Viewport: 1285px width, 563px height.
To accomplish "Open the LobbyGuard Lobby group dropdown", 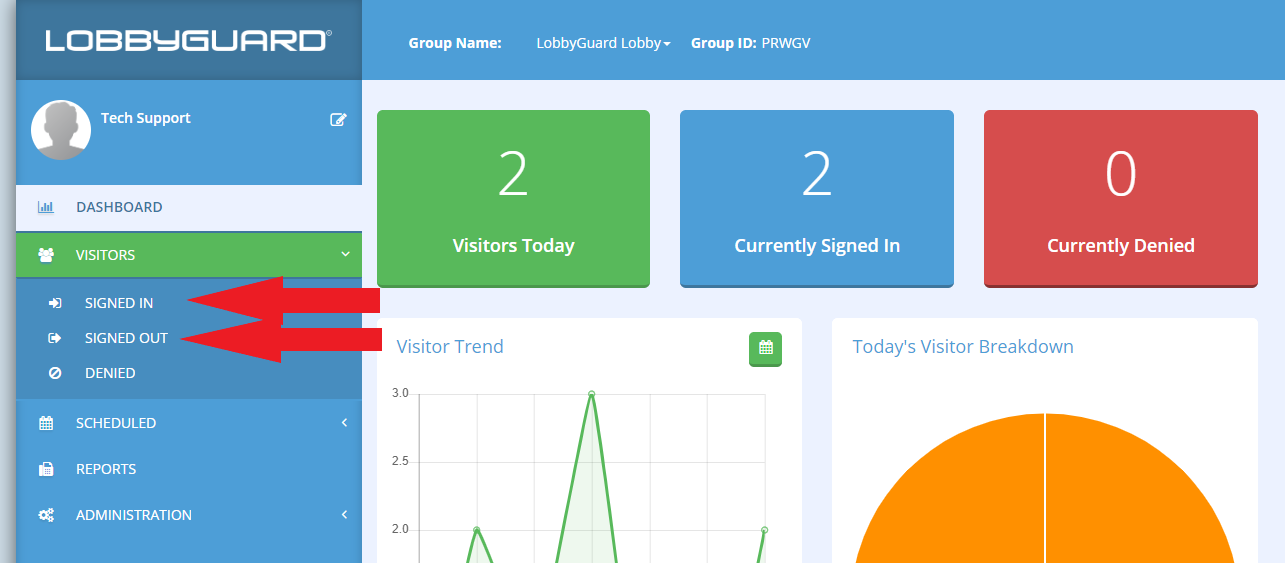I will [603, 43].
